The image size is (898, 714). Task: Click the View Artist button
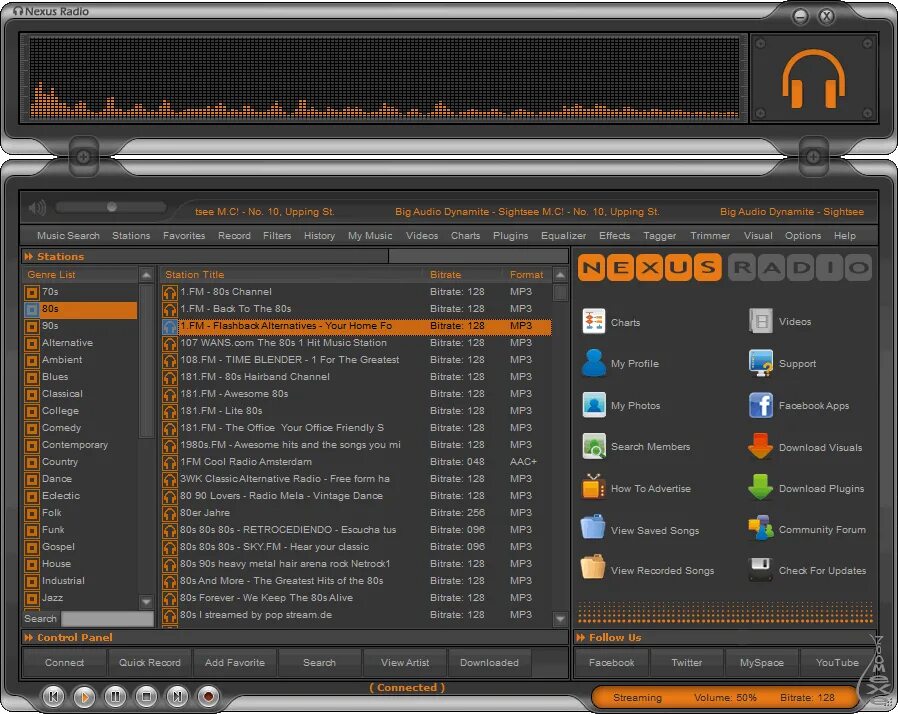[x=405, y=662]
